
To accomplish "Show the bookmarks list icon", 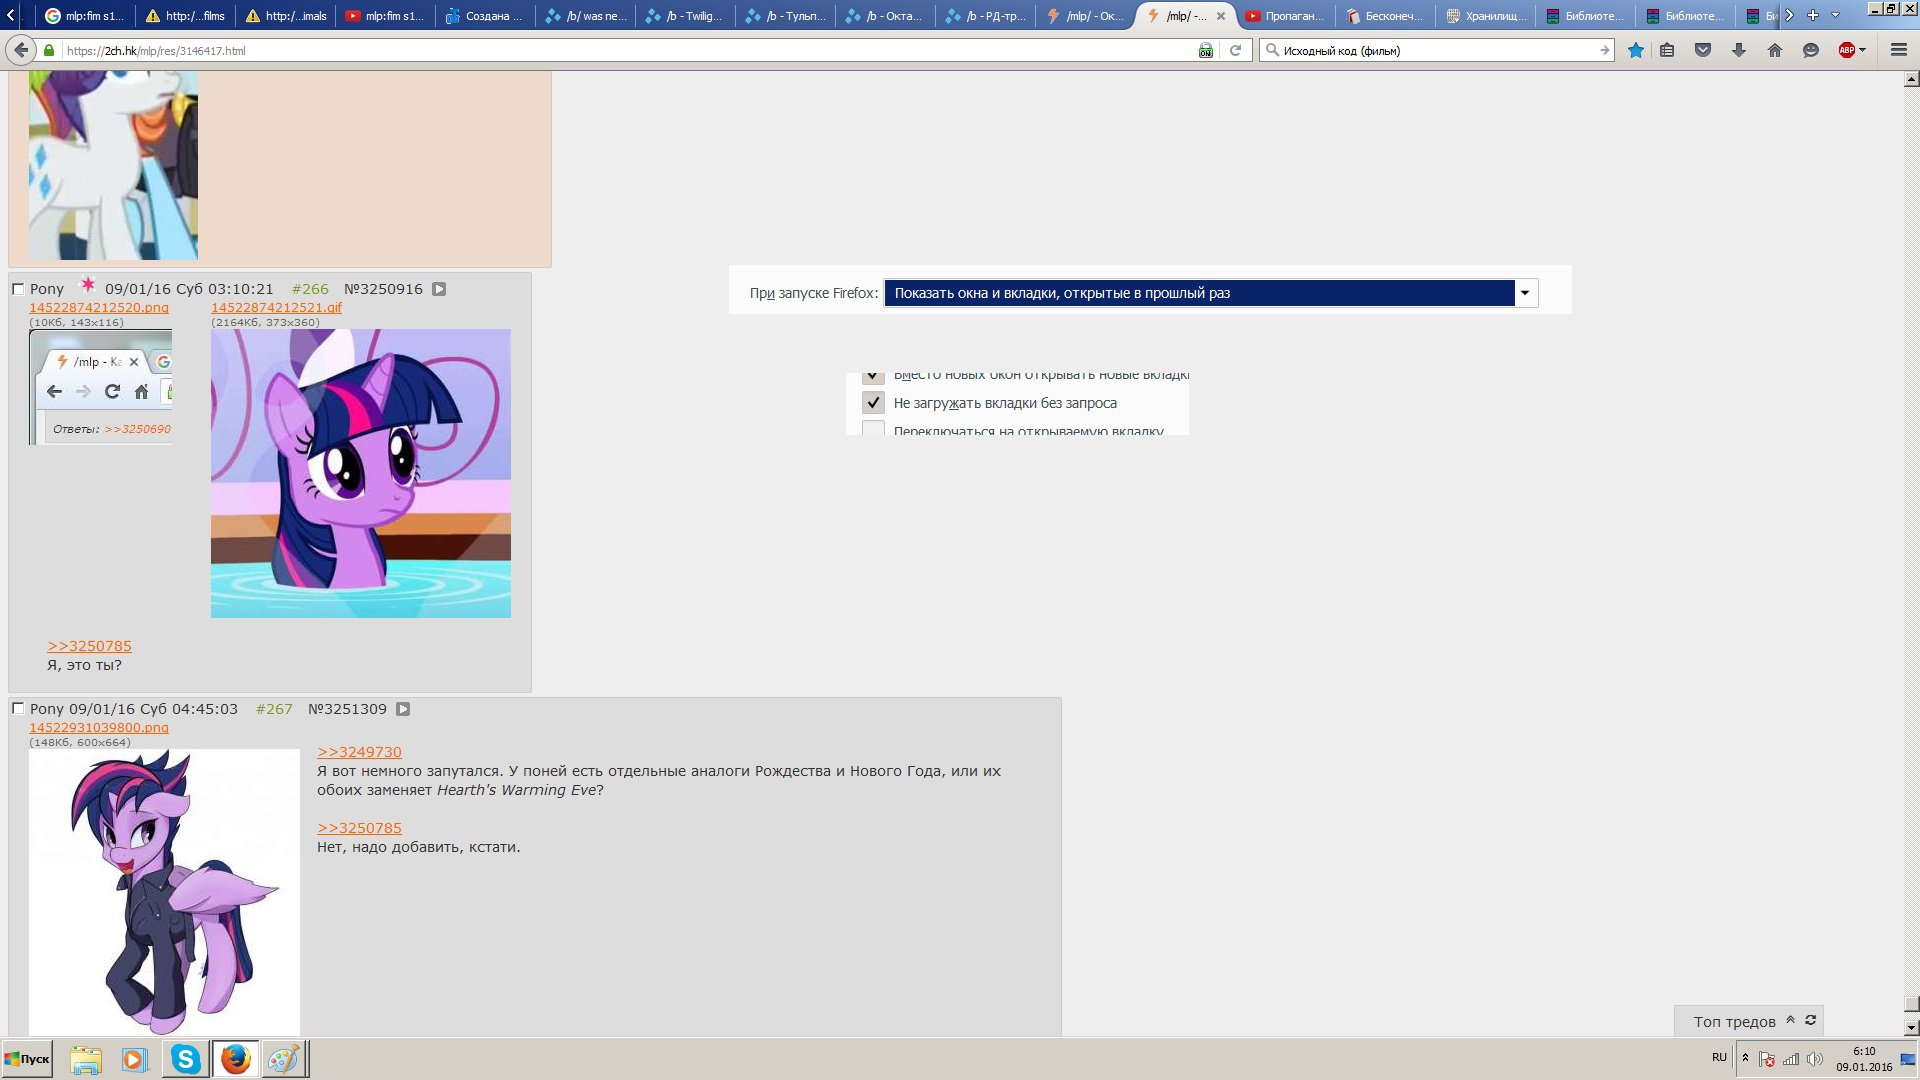I will (x=1667, y=50).
